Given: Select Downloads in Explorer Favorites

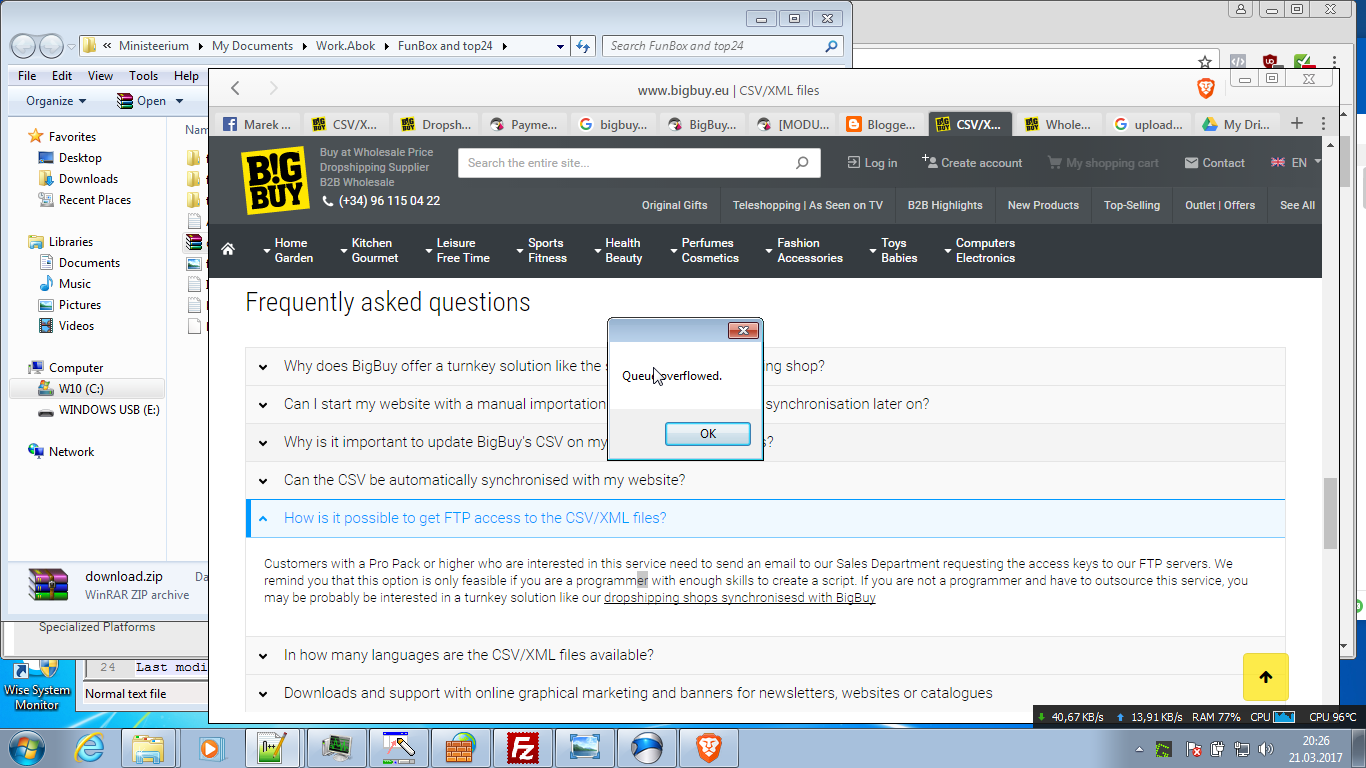Looking at the screenshot, I should (x=88, y=179).
